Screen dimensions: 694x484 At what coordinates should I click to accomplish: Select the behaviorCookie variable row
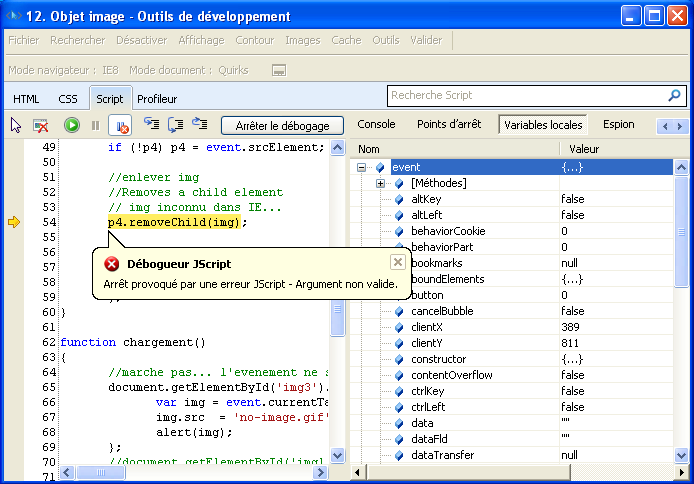(513, 231)
